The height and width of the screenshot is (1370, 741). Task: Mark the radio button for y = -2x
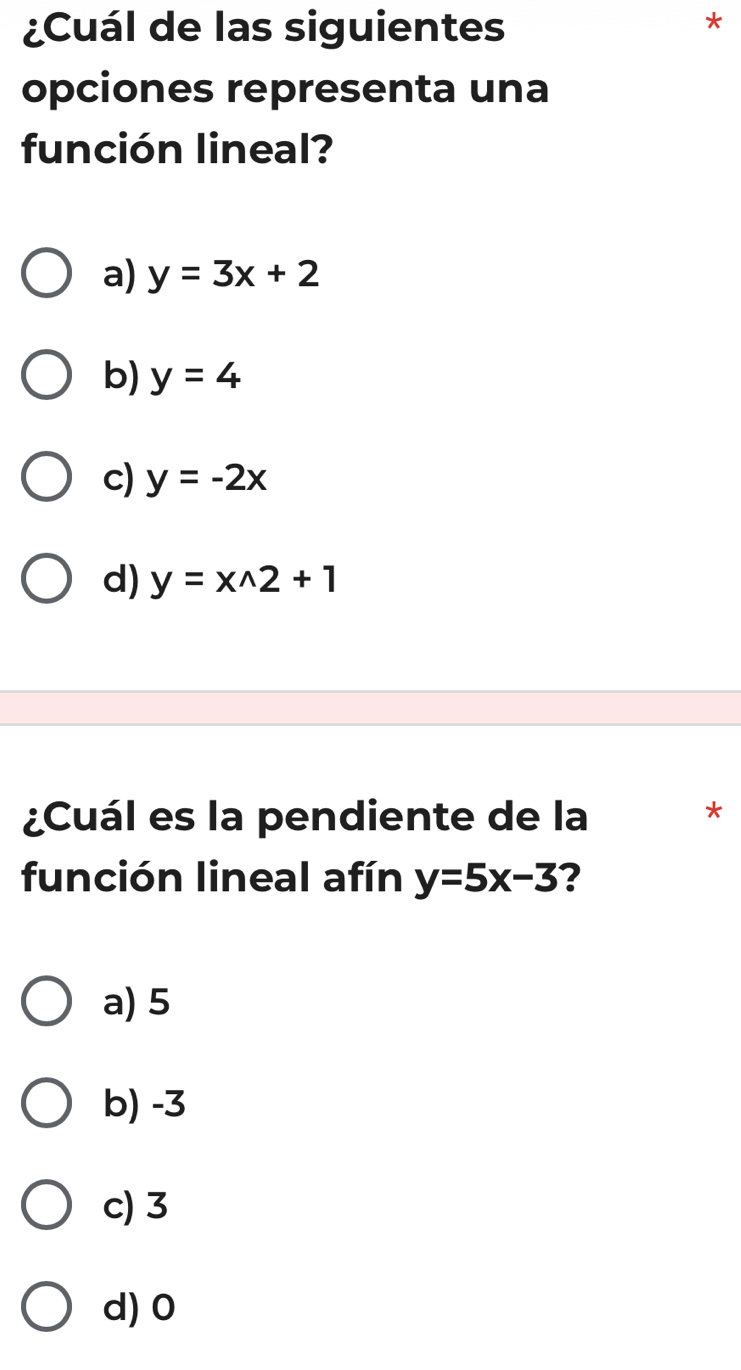(x=46, y=478)
